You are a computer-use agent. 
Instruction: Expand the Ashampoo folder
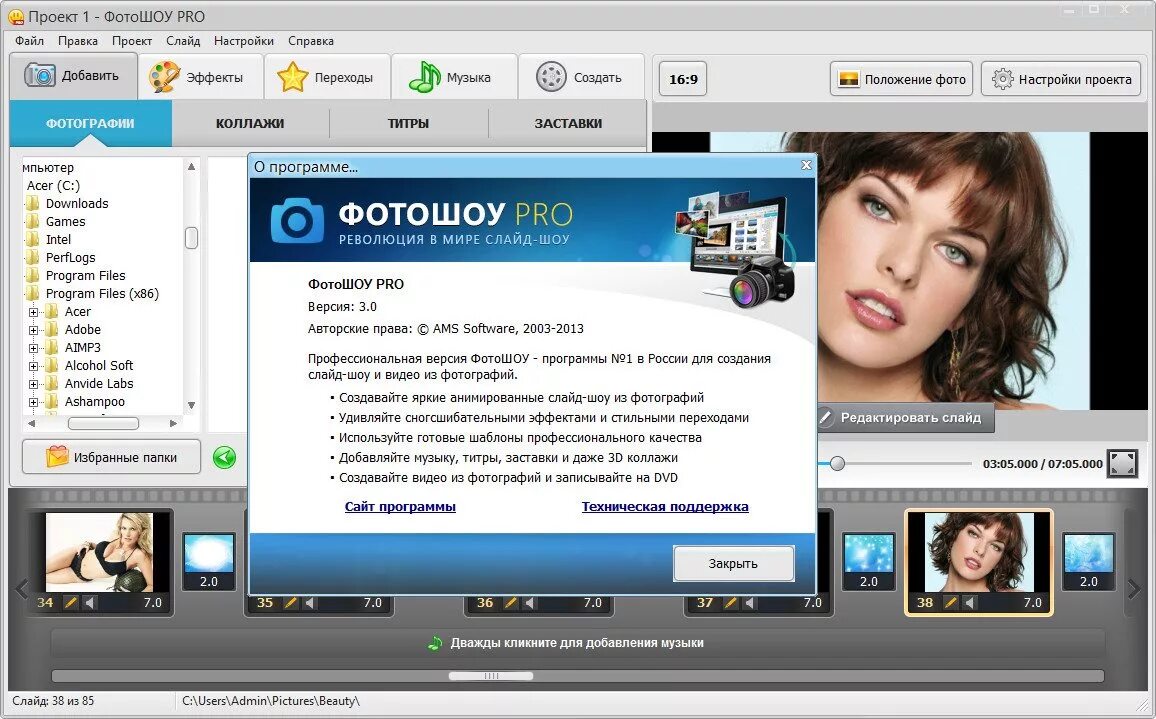click(33, 403)
